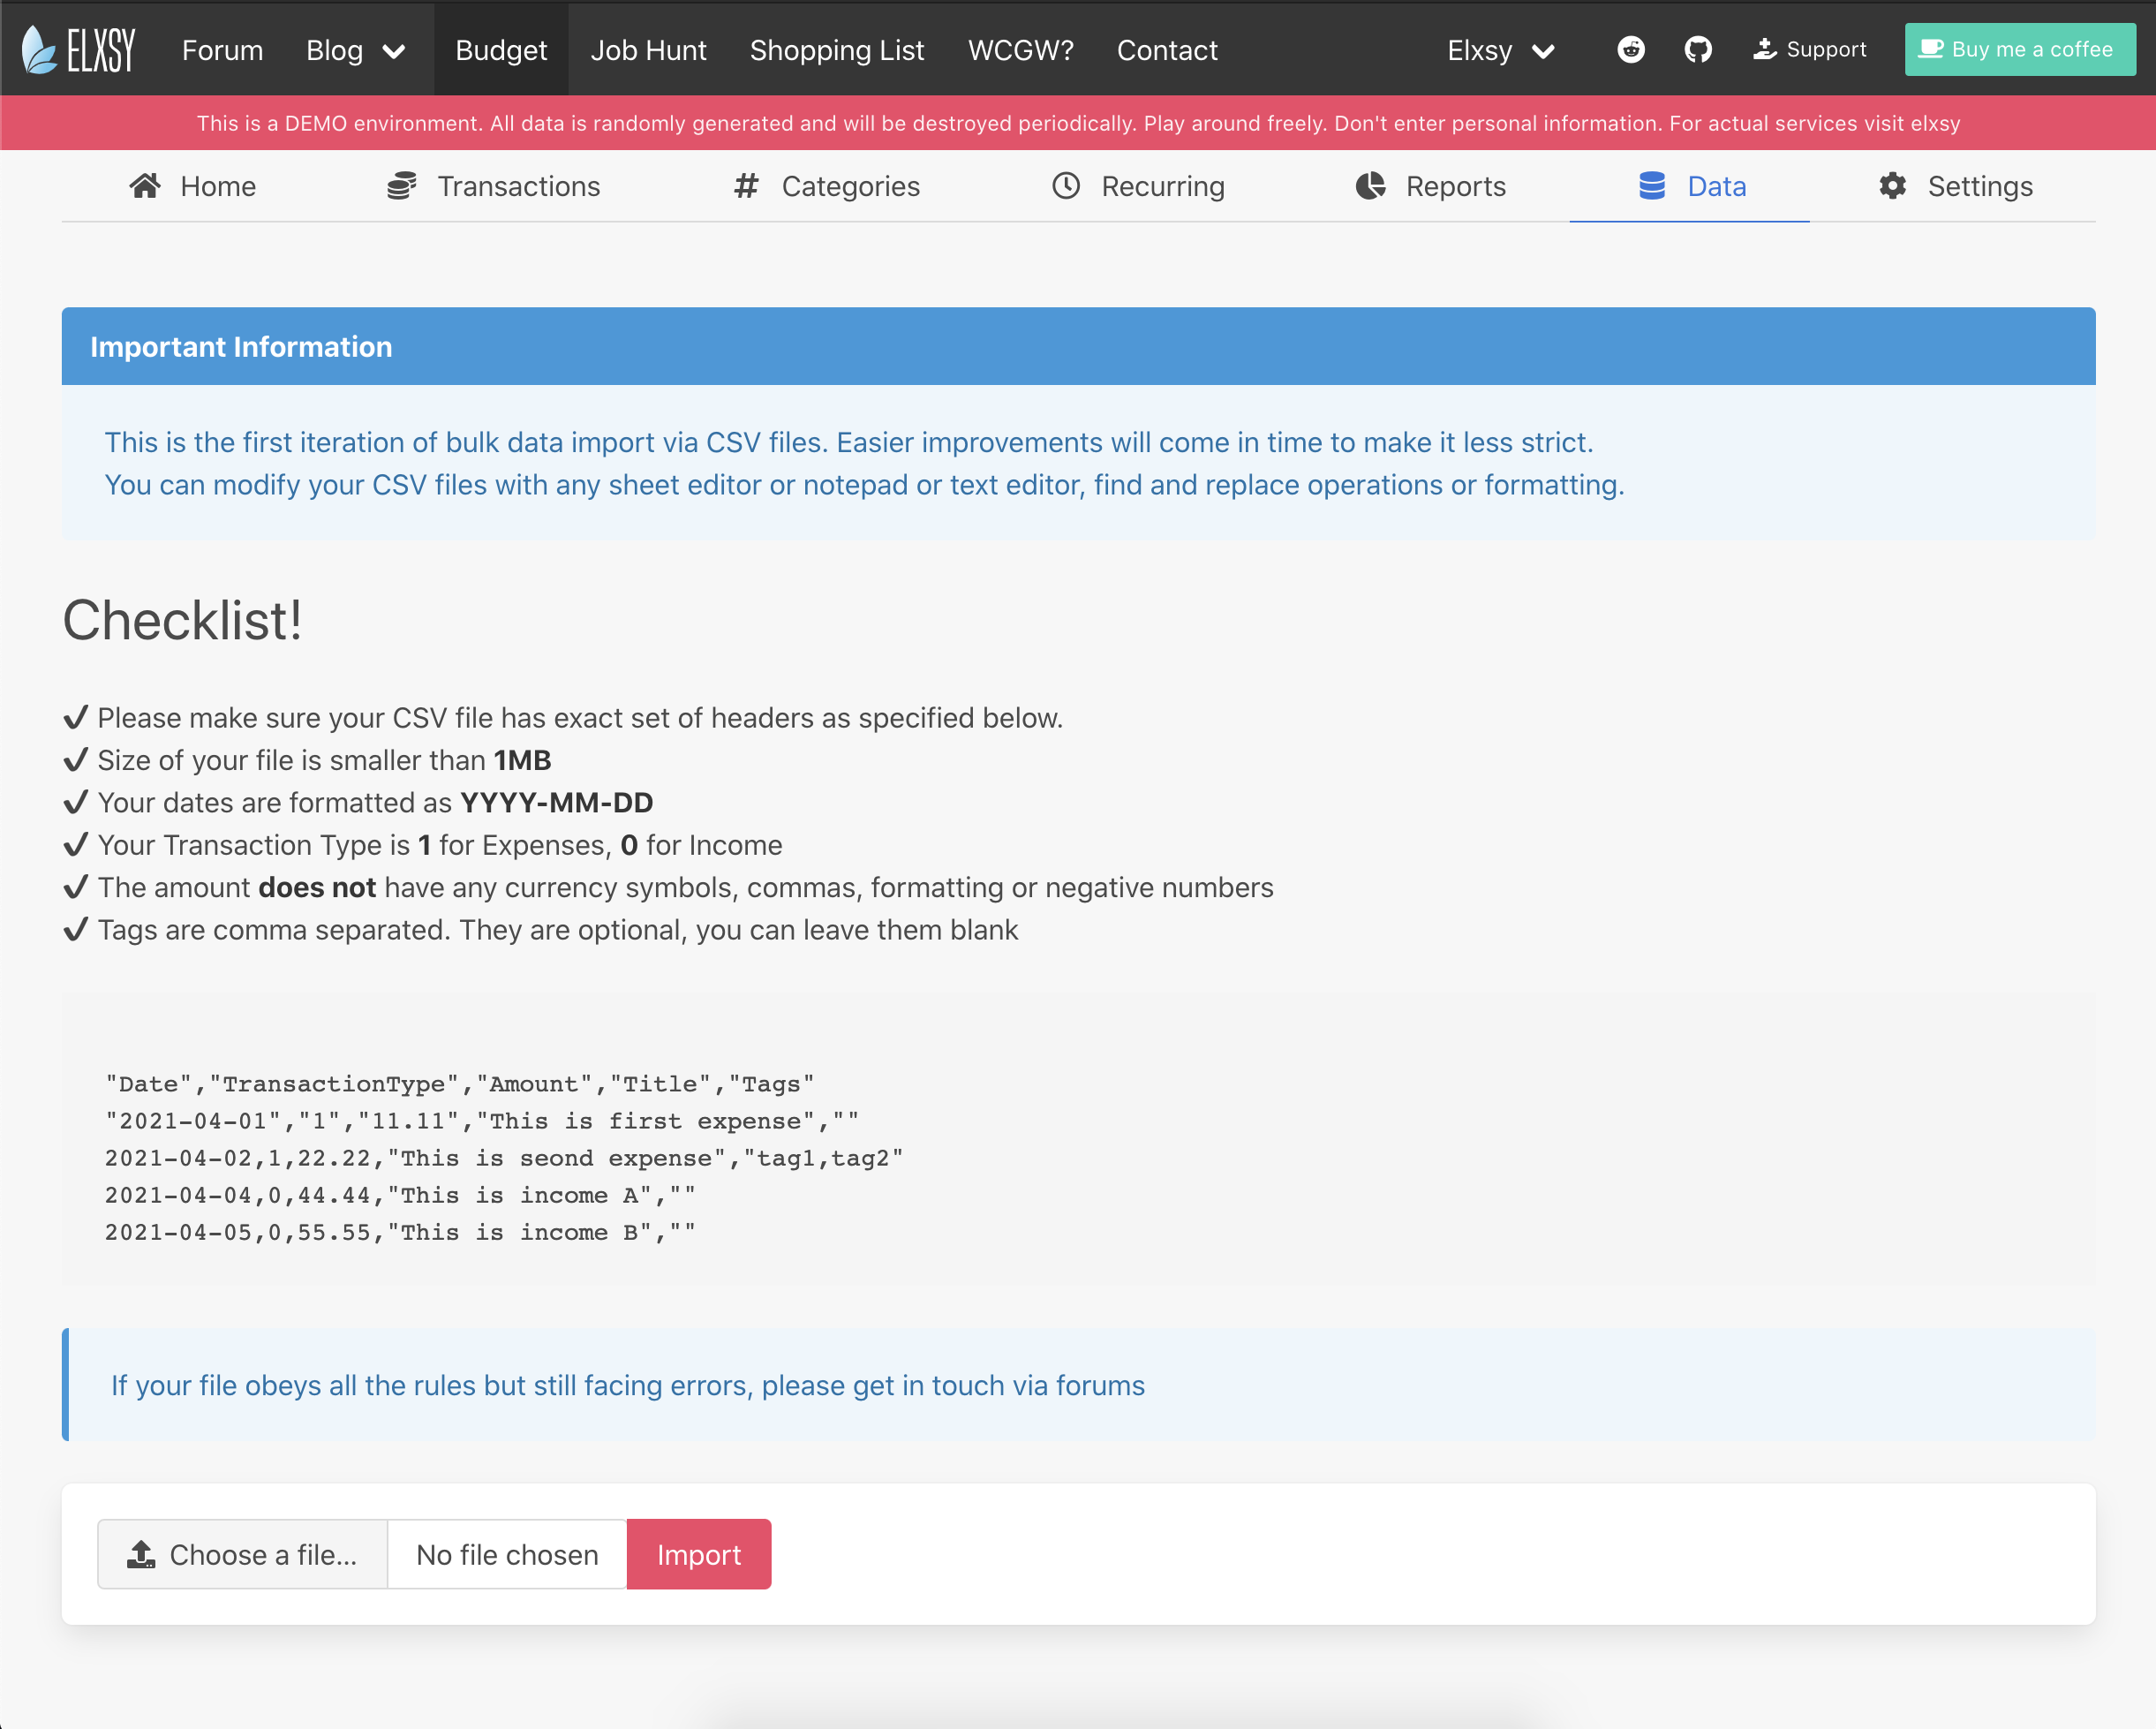Open the Job Hunt menu item

[x=648, y=50]
